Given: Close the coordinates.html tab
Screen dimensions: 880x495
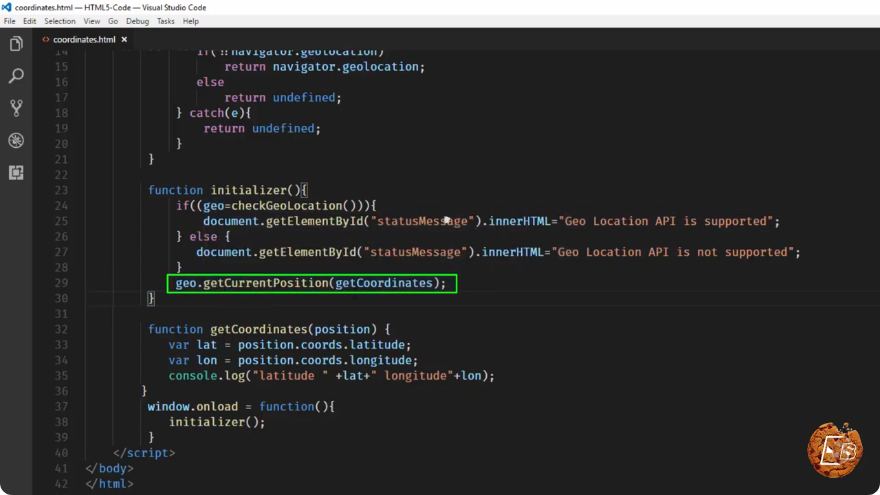Looking at the screenshot, I should 124,39.
